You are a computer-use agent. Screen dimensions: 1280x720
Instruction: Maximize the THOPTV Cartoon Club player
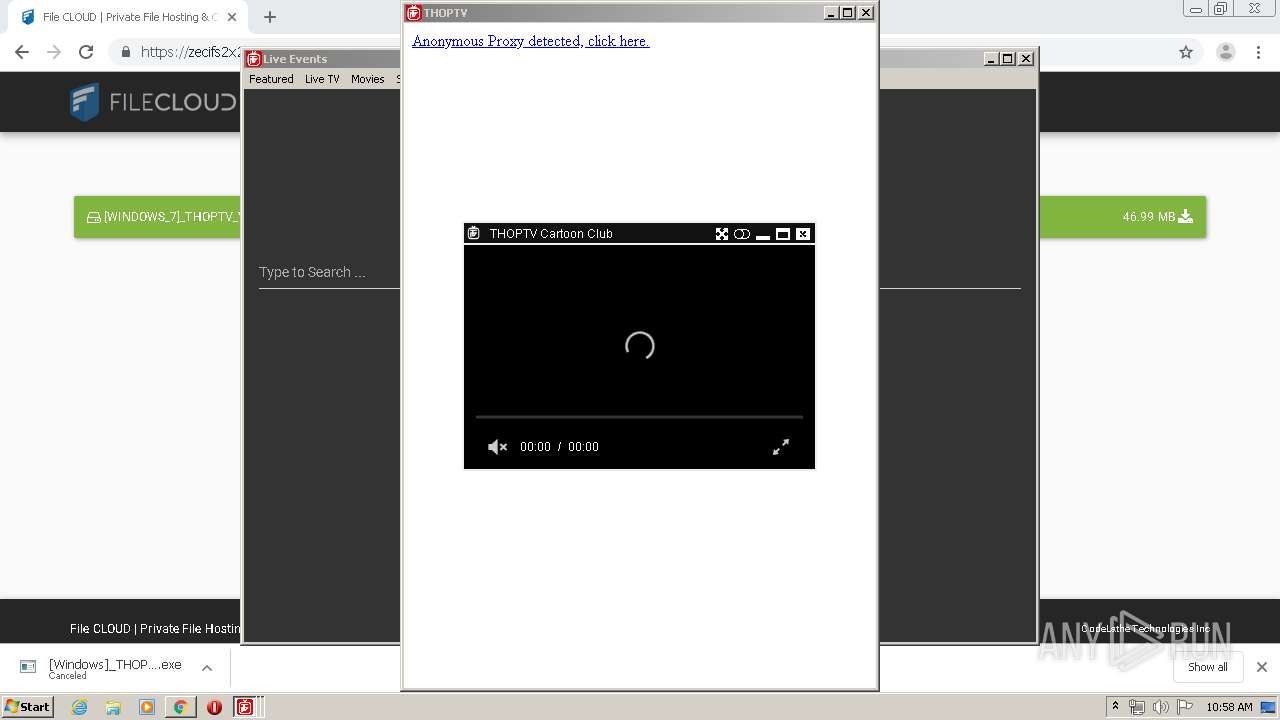[x=783, y=234]
